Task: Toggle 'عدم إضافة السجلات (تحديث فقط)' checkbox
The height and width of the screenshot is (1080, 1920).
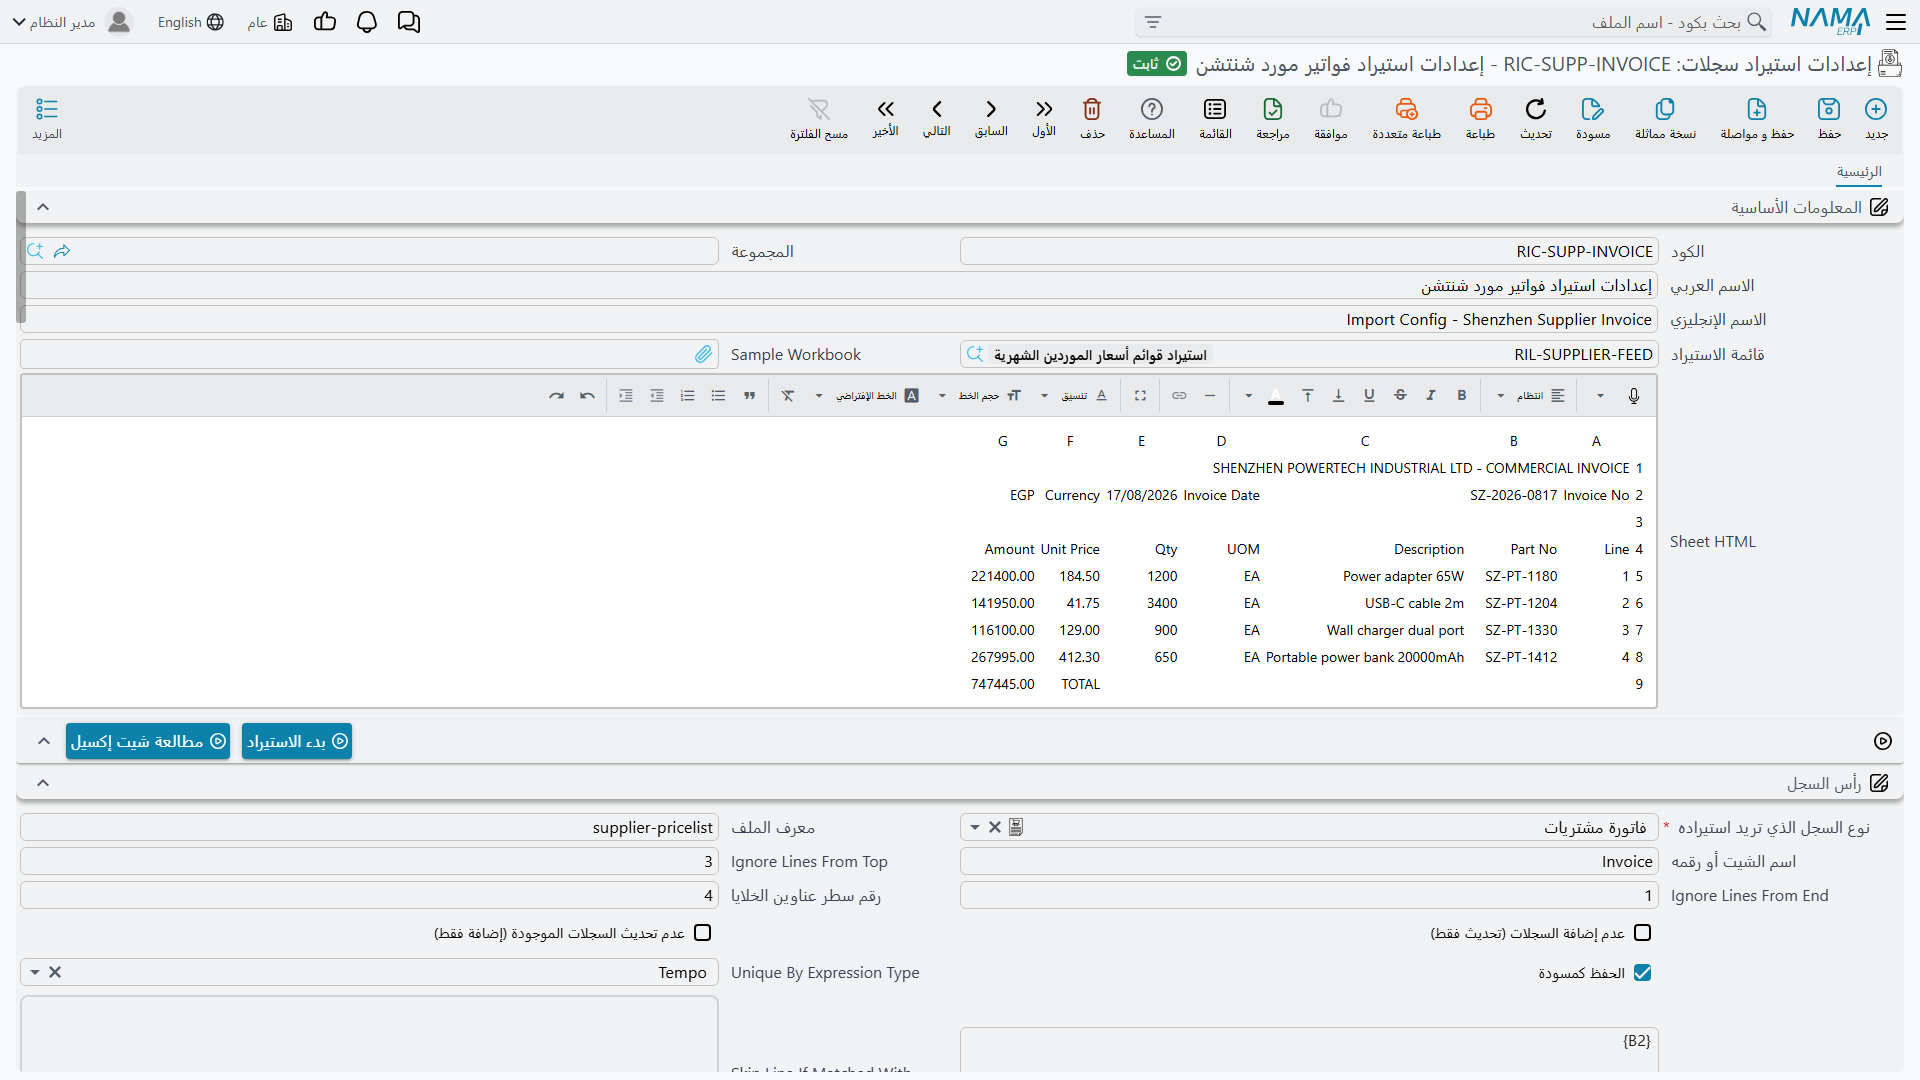Action: [x=1642, y=933]
